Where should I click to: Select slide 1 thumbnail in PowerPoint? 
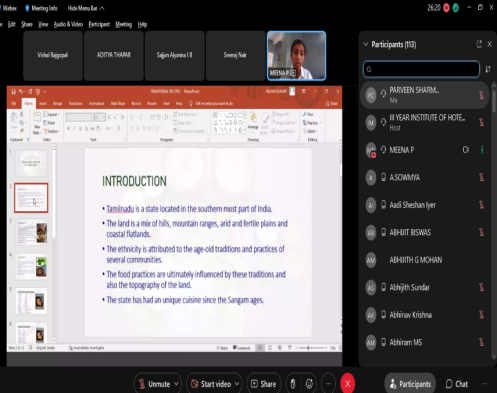pyautogui.click(x=31, y=163)
